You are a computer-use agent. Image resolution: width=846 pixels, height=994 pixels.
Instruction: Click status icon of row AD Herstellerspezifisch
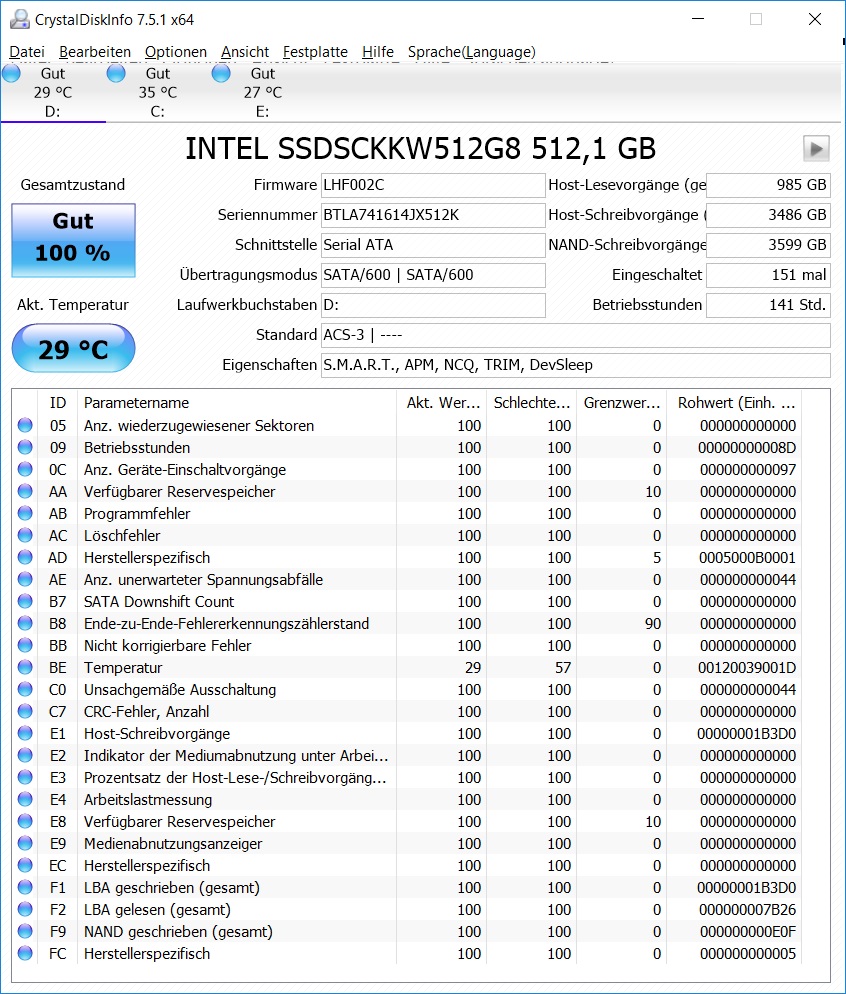25,557
